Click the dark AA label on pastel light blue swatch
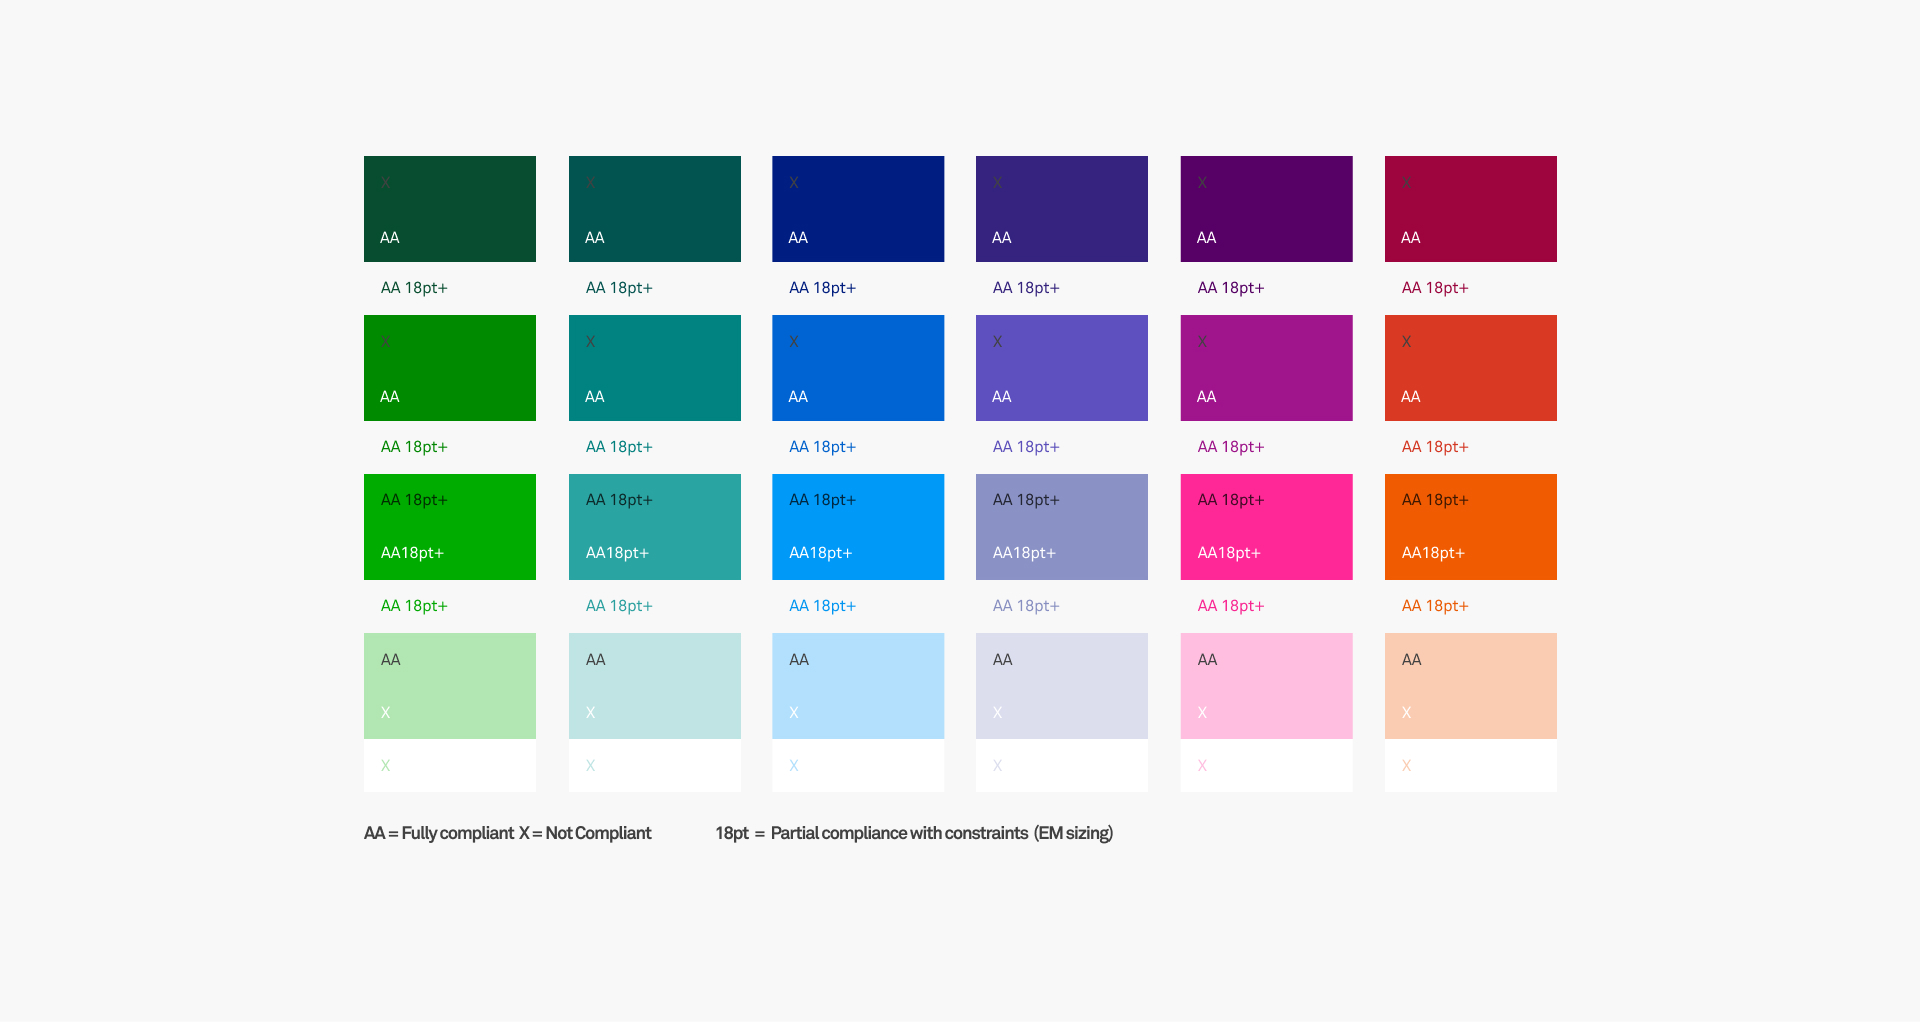The width and height of the screenshot is (1920, 1022). click(x=799, y=660)
